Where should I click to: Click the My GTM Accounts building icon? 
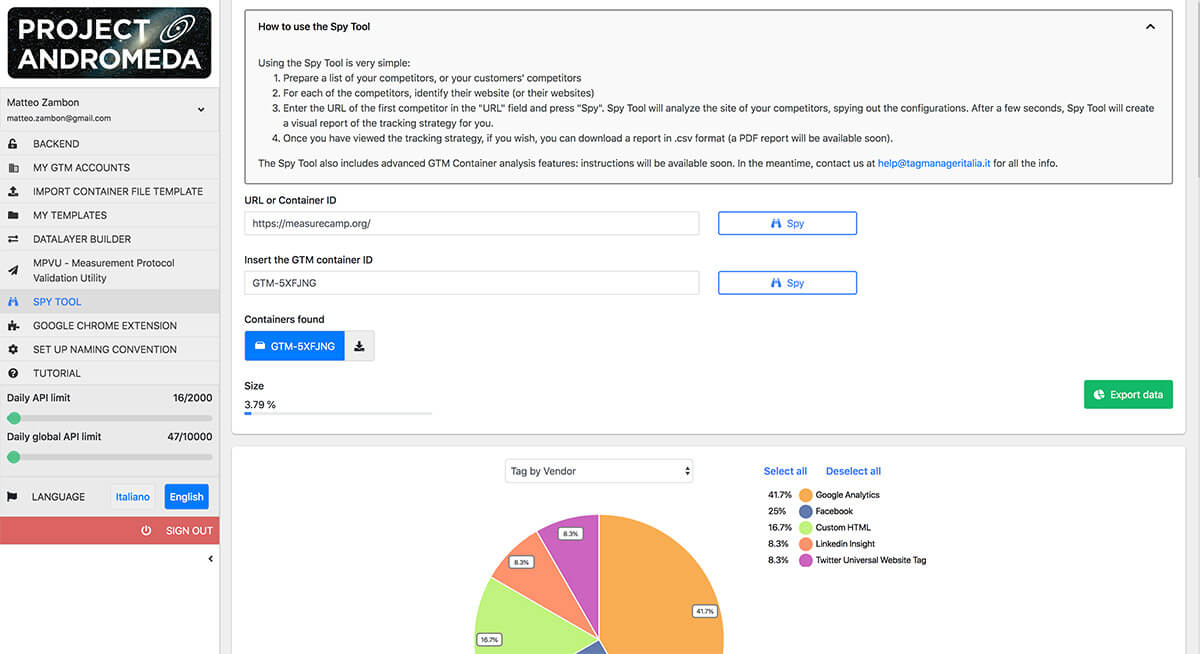click(13, 168)
